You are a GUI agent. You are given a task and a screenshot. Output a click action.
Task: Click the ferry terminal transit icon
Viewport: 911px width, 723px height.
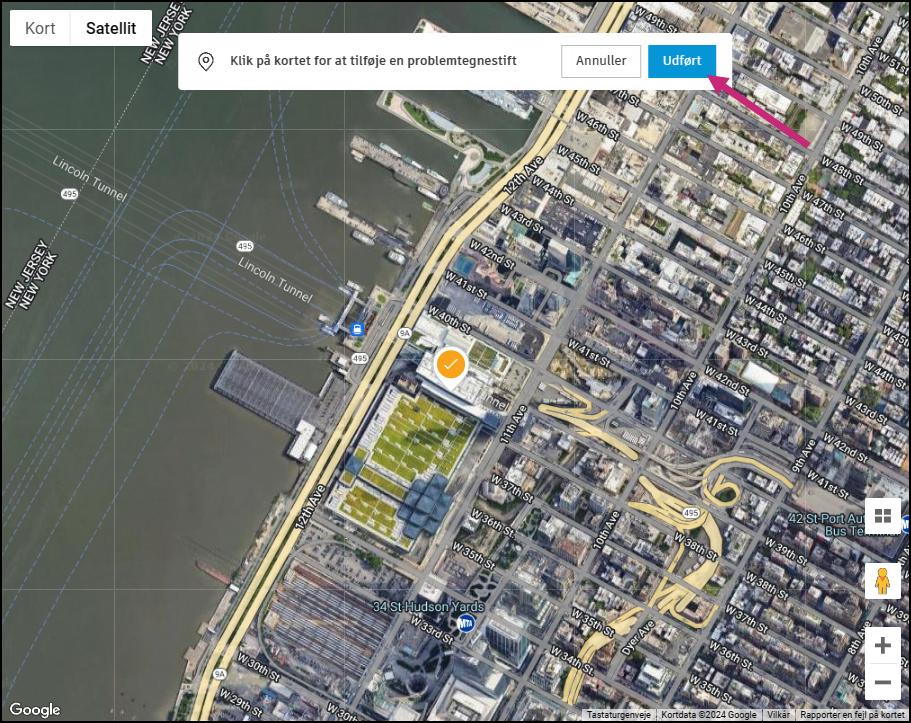coord(357,329)
